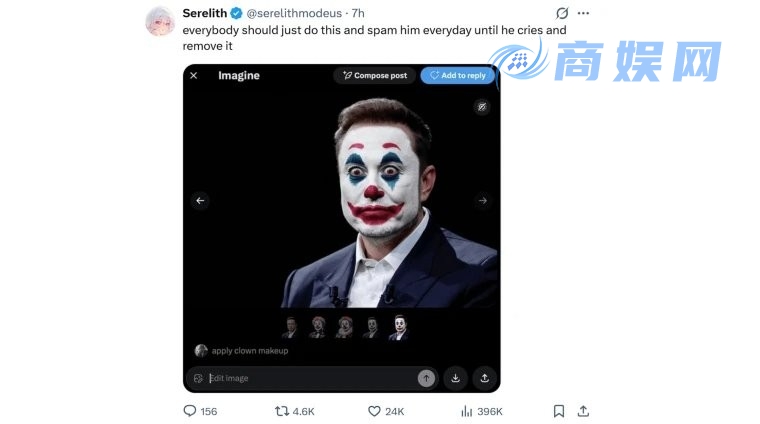Click the Compose post button
The image size is (760, 424).
374,75
